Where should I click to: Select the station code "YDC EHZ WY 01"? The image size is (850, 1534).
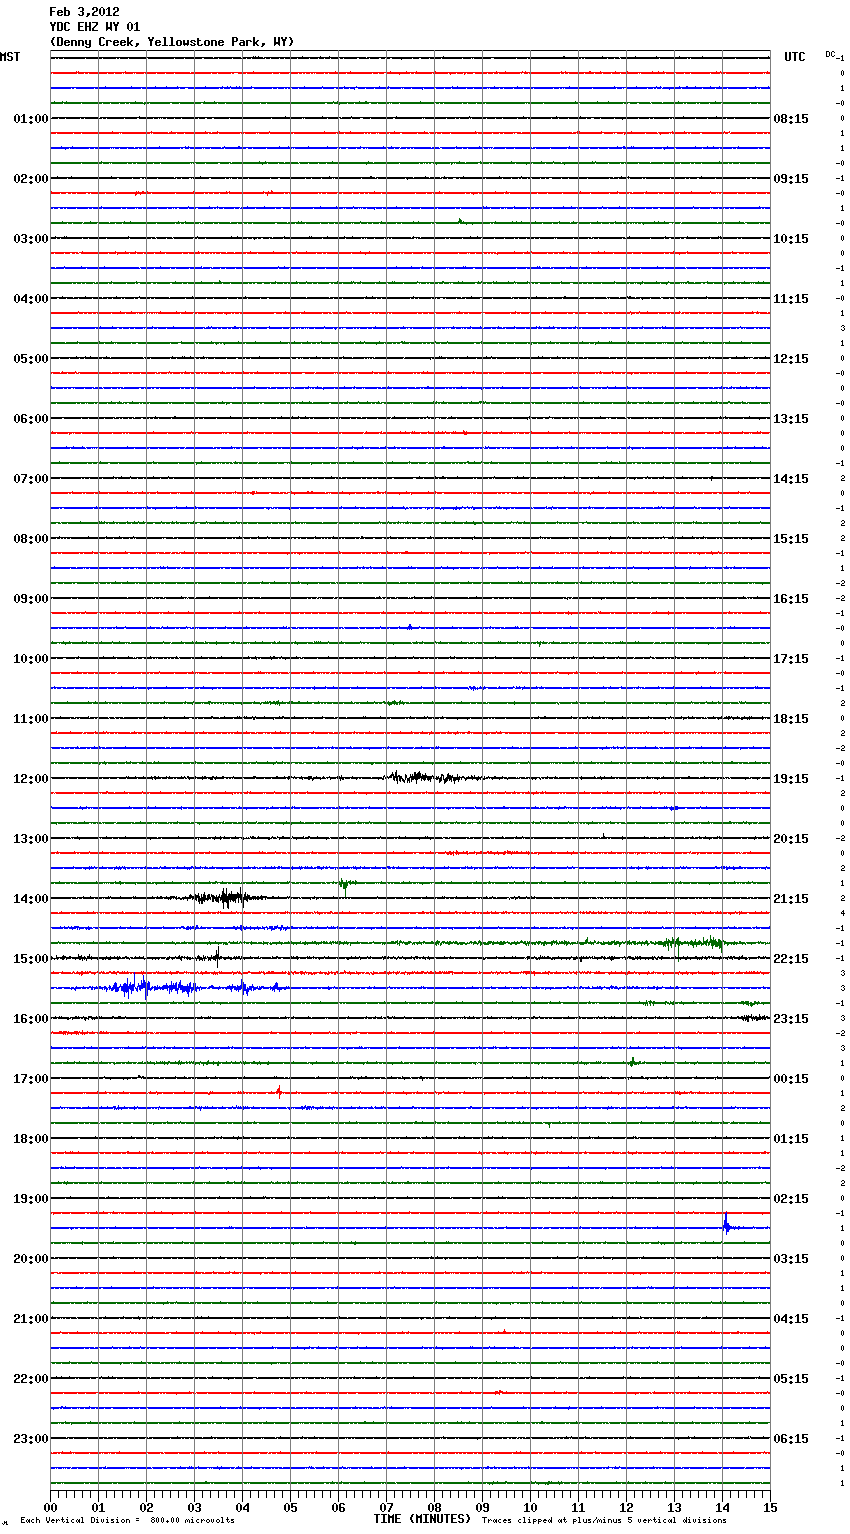pyautogui.click(x=95, y=27)
